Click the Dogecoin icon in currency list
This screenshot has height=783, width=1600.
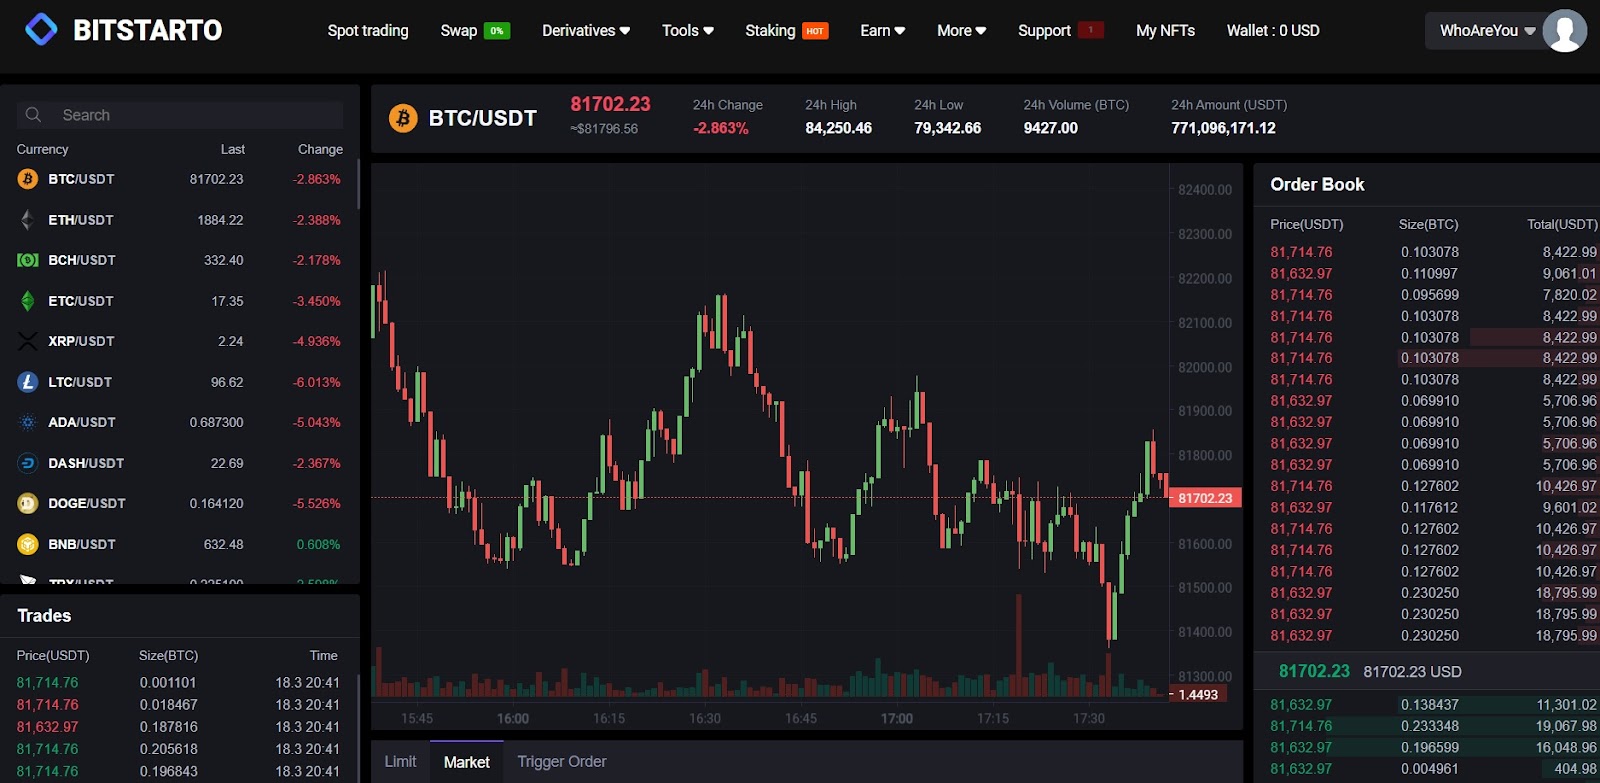click(x=28, y=503)
